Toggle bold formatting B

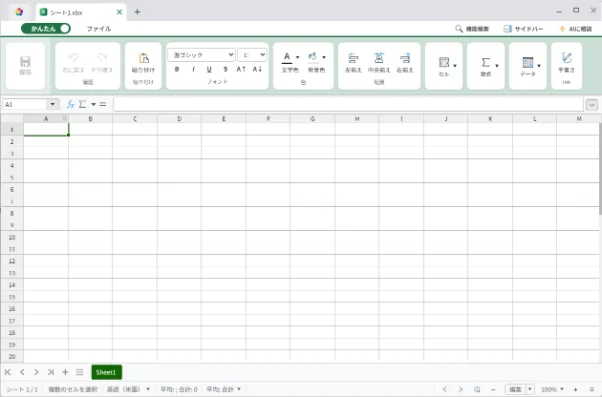point(177,69)
